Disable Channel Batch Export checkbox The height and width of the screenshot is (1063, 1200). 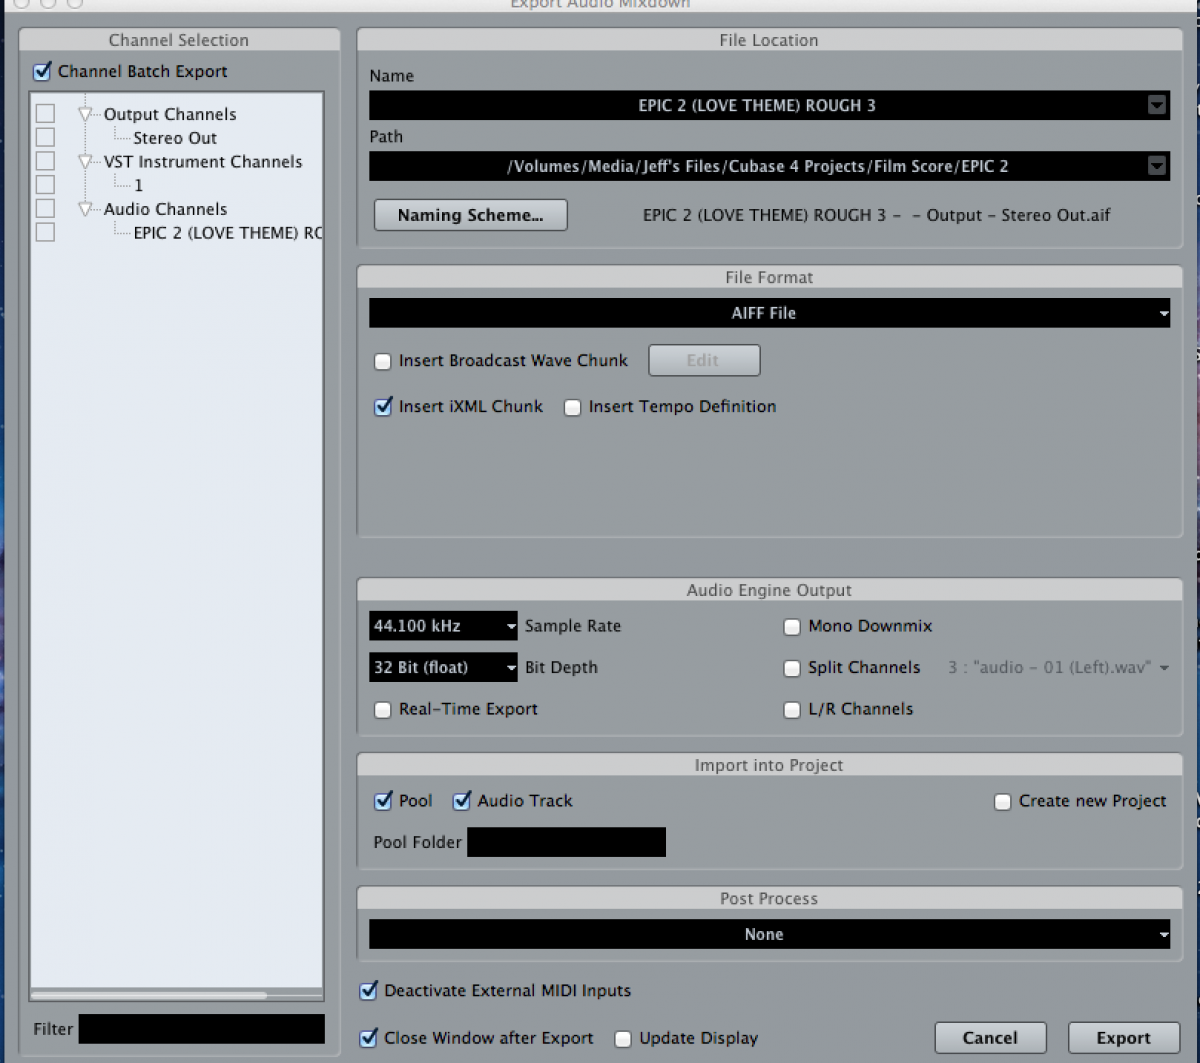click(42, 71)
